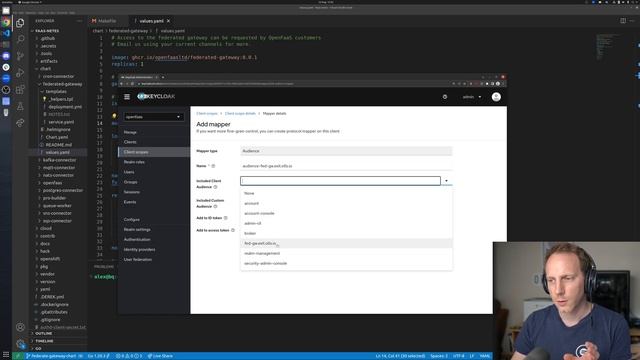Click the Keycloak user avatar
Viewport: 640px width, 360px height.
(496, 97)
